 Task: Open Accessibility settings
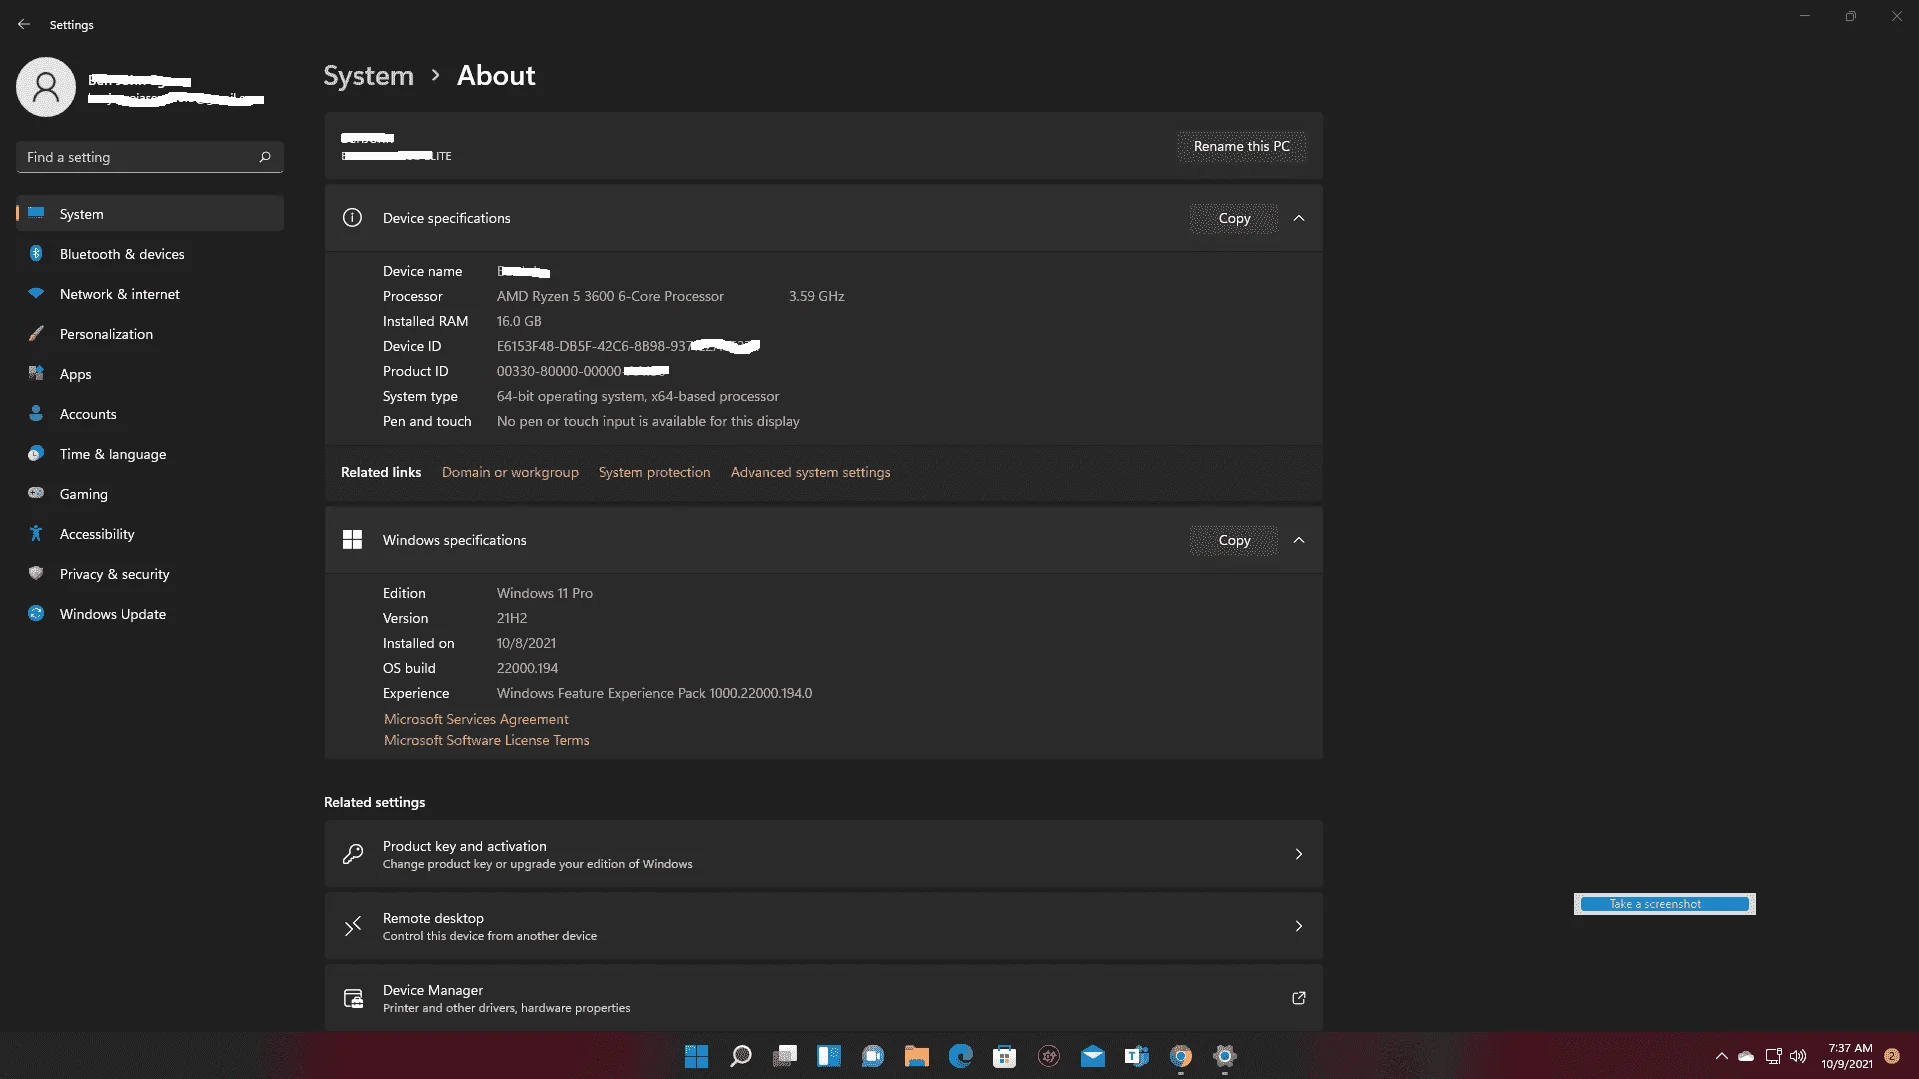[x=150, y=534]
